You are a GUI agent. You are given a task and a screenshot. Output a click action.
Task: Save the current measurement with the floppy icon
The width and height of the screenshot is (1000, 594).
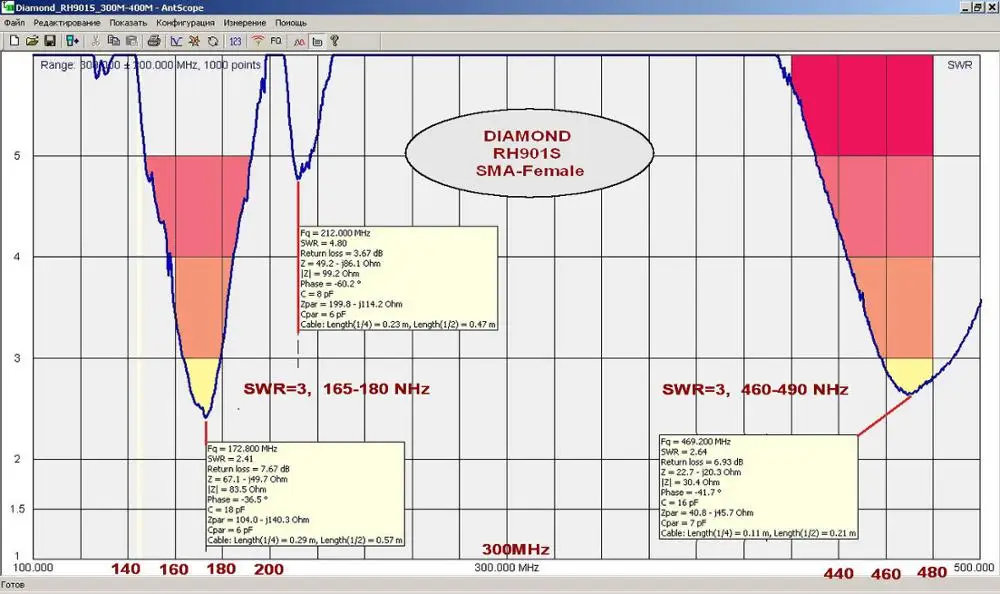(x=50, y=41)
